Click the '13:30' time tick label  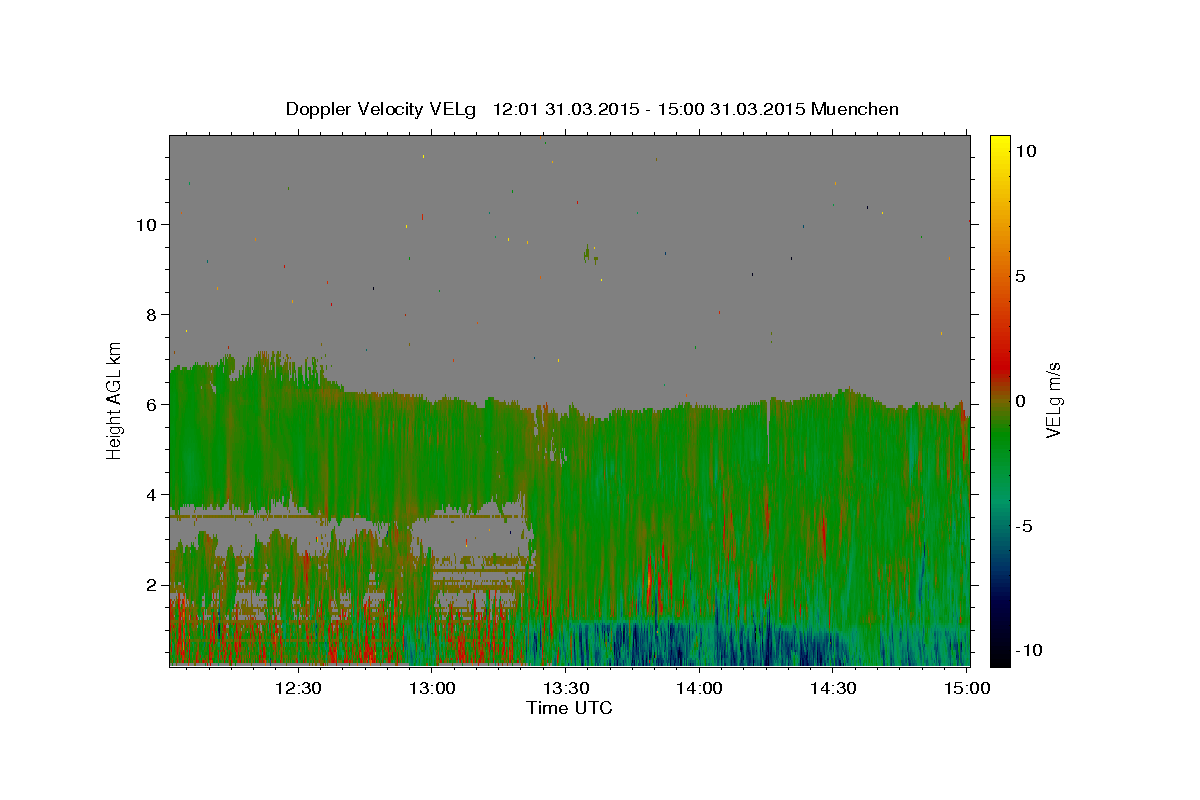point(565,688)
